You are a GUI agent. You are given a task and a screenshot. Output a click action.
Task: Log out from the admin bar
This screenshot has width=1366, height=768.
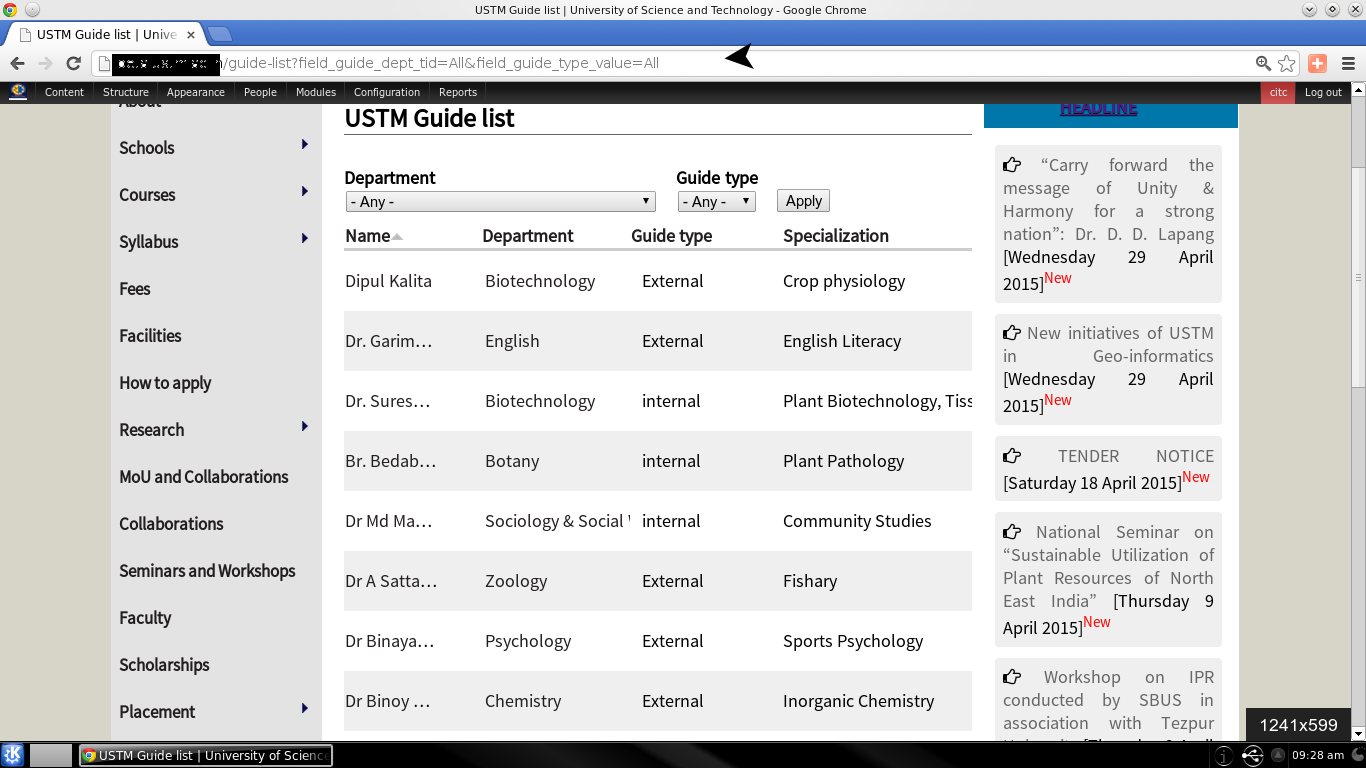coord(1323,92)
